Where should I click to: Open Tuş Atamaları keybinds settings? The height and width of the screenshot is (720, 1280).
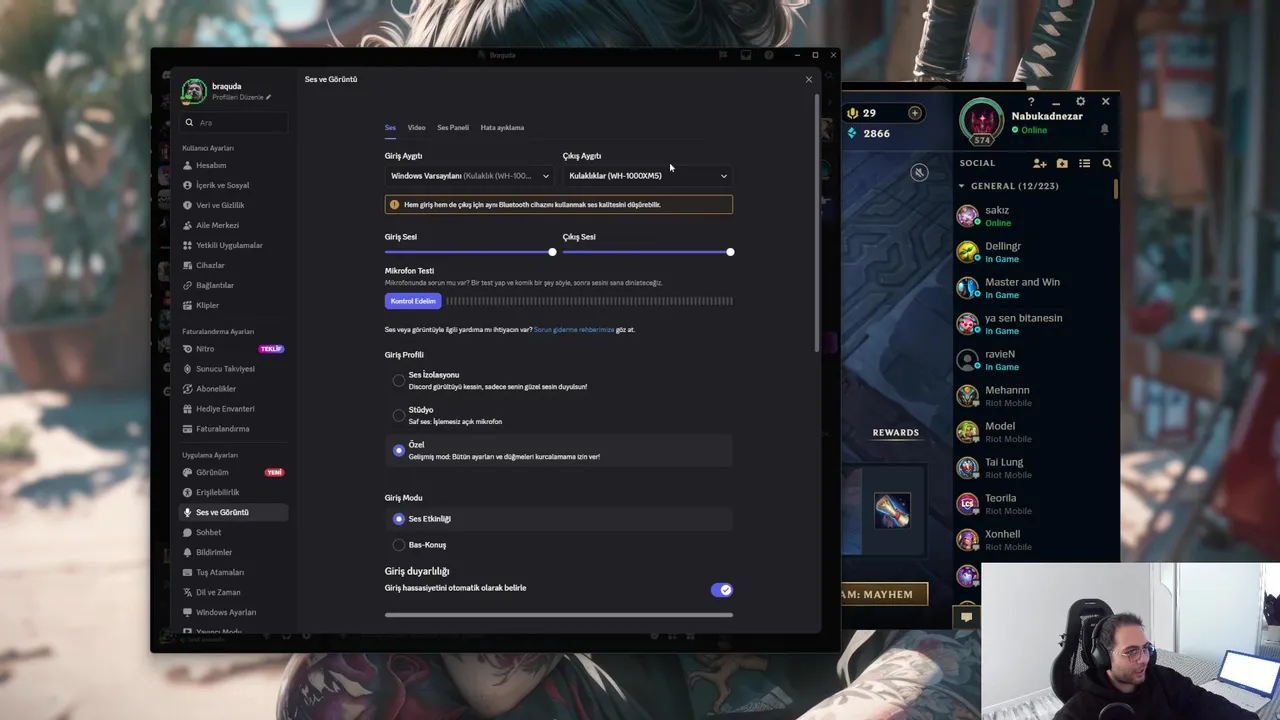(233, 572)
